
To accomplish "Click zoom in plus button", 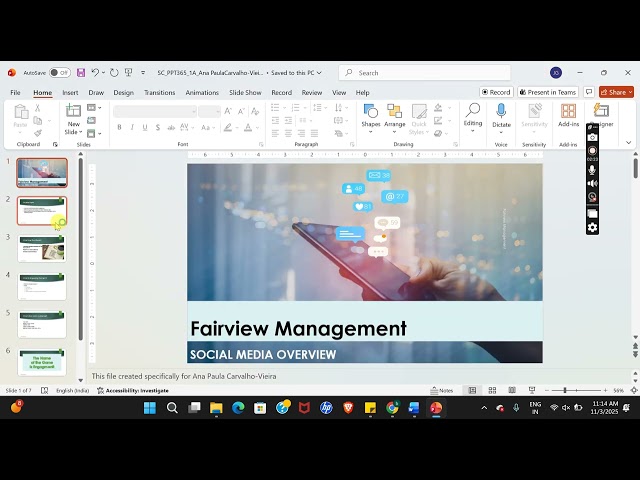I will tap(605, 391).
